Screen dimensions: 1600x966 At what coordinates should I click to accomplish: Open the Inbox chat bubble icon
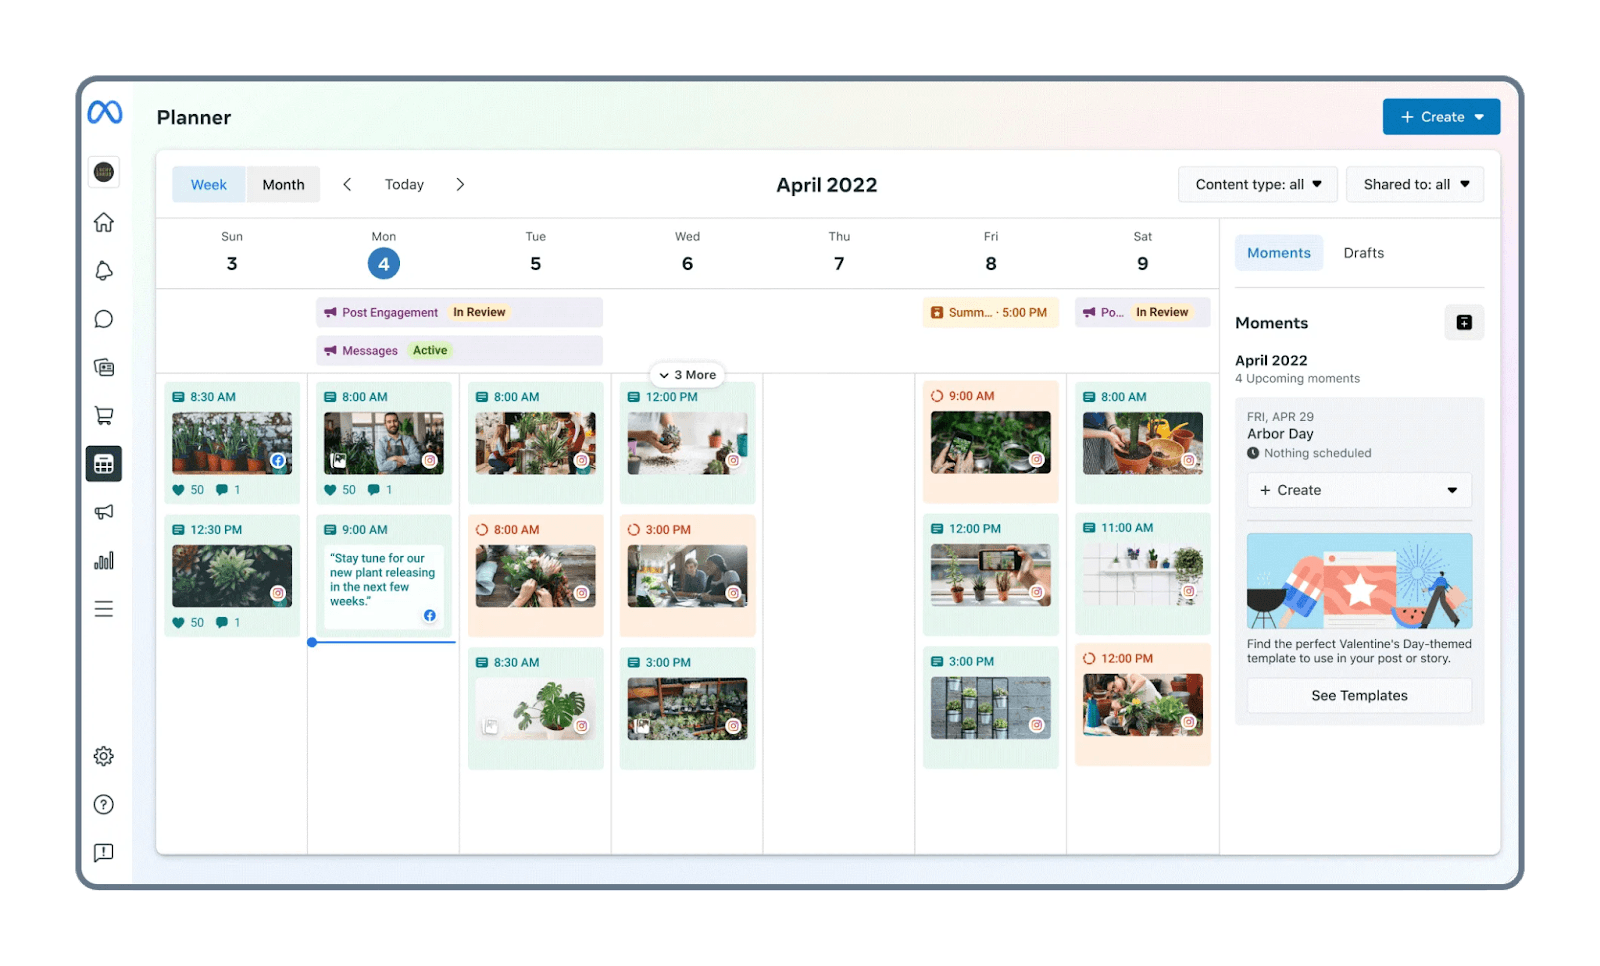(x=104, y=319)
